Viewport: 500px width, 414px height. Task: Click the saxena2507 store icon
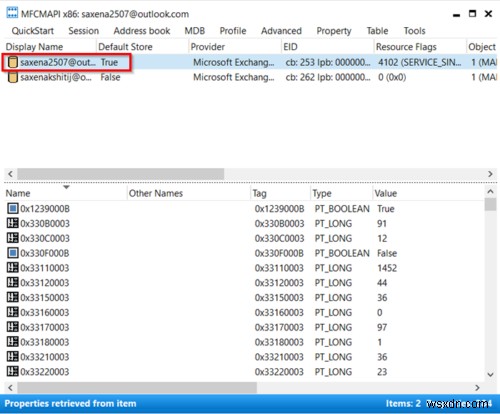coord(13,62)
